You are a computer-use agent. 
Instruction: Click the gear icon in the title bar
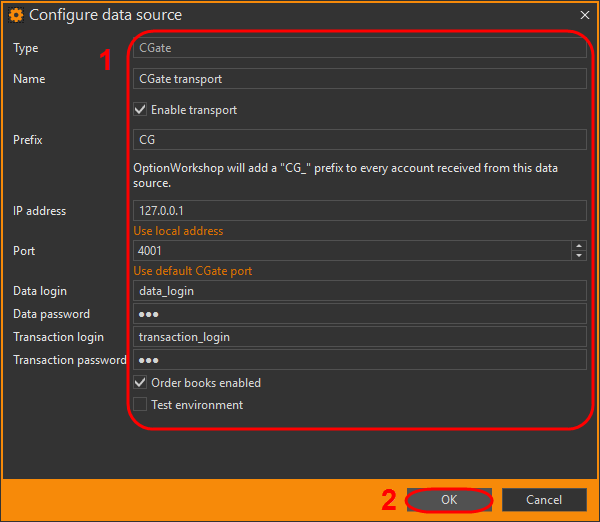coord(16,16)
